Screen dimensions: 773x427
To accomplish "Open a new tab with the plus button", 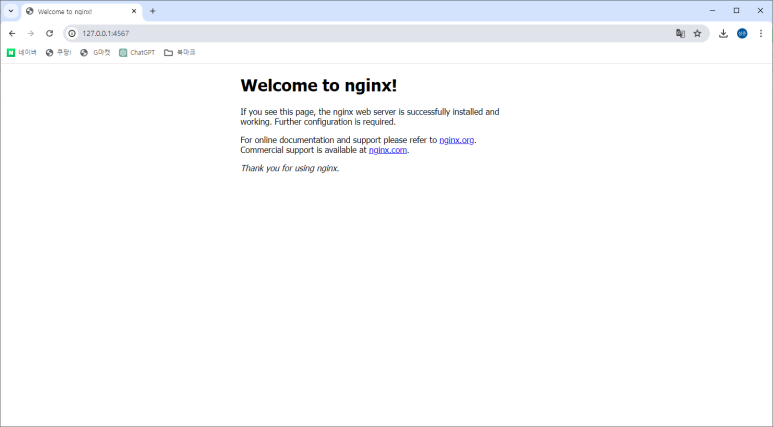I will [x=153, y=11].
